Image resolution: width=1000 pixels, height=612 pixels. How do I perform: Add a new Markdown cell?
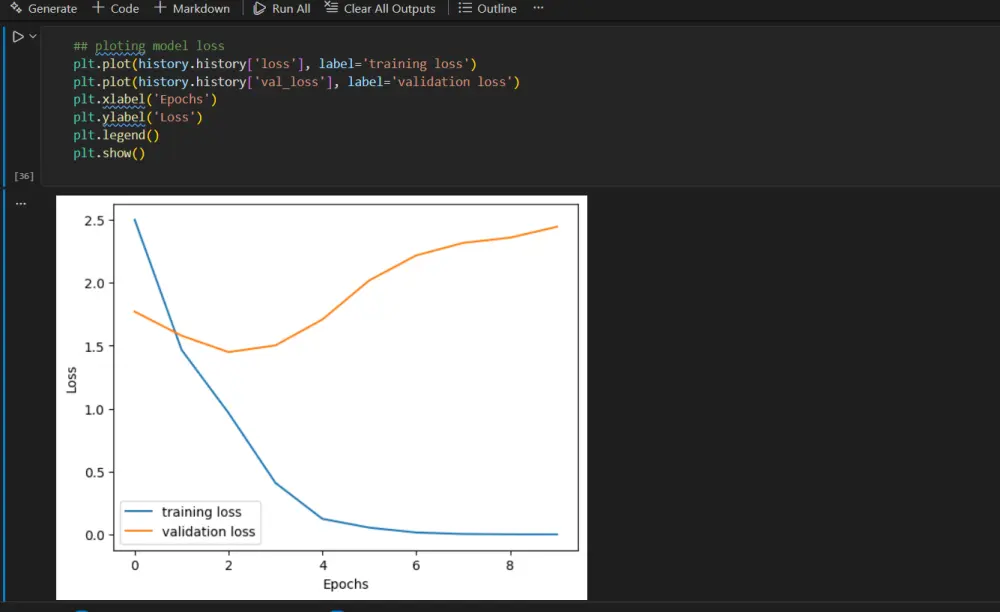192,8
